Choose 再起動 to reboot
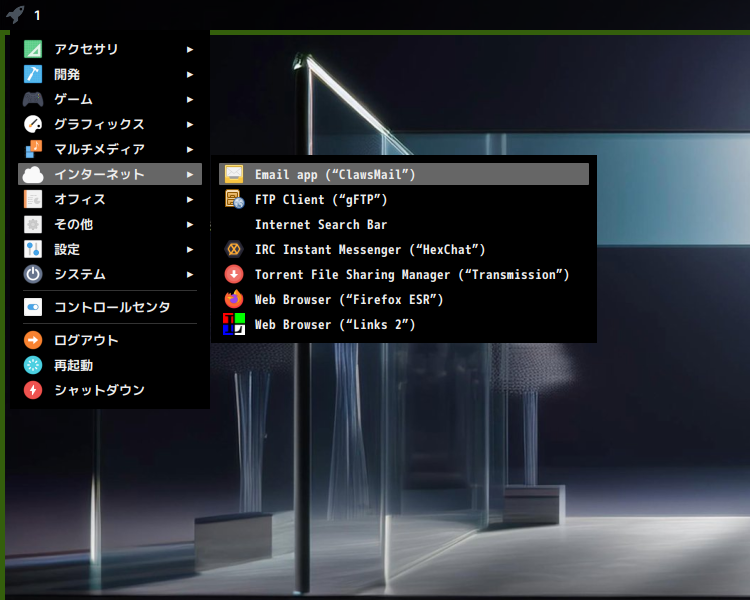The height and width of the screenshot is (600, 750). pyautogui.click(x=110, y=365)
